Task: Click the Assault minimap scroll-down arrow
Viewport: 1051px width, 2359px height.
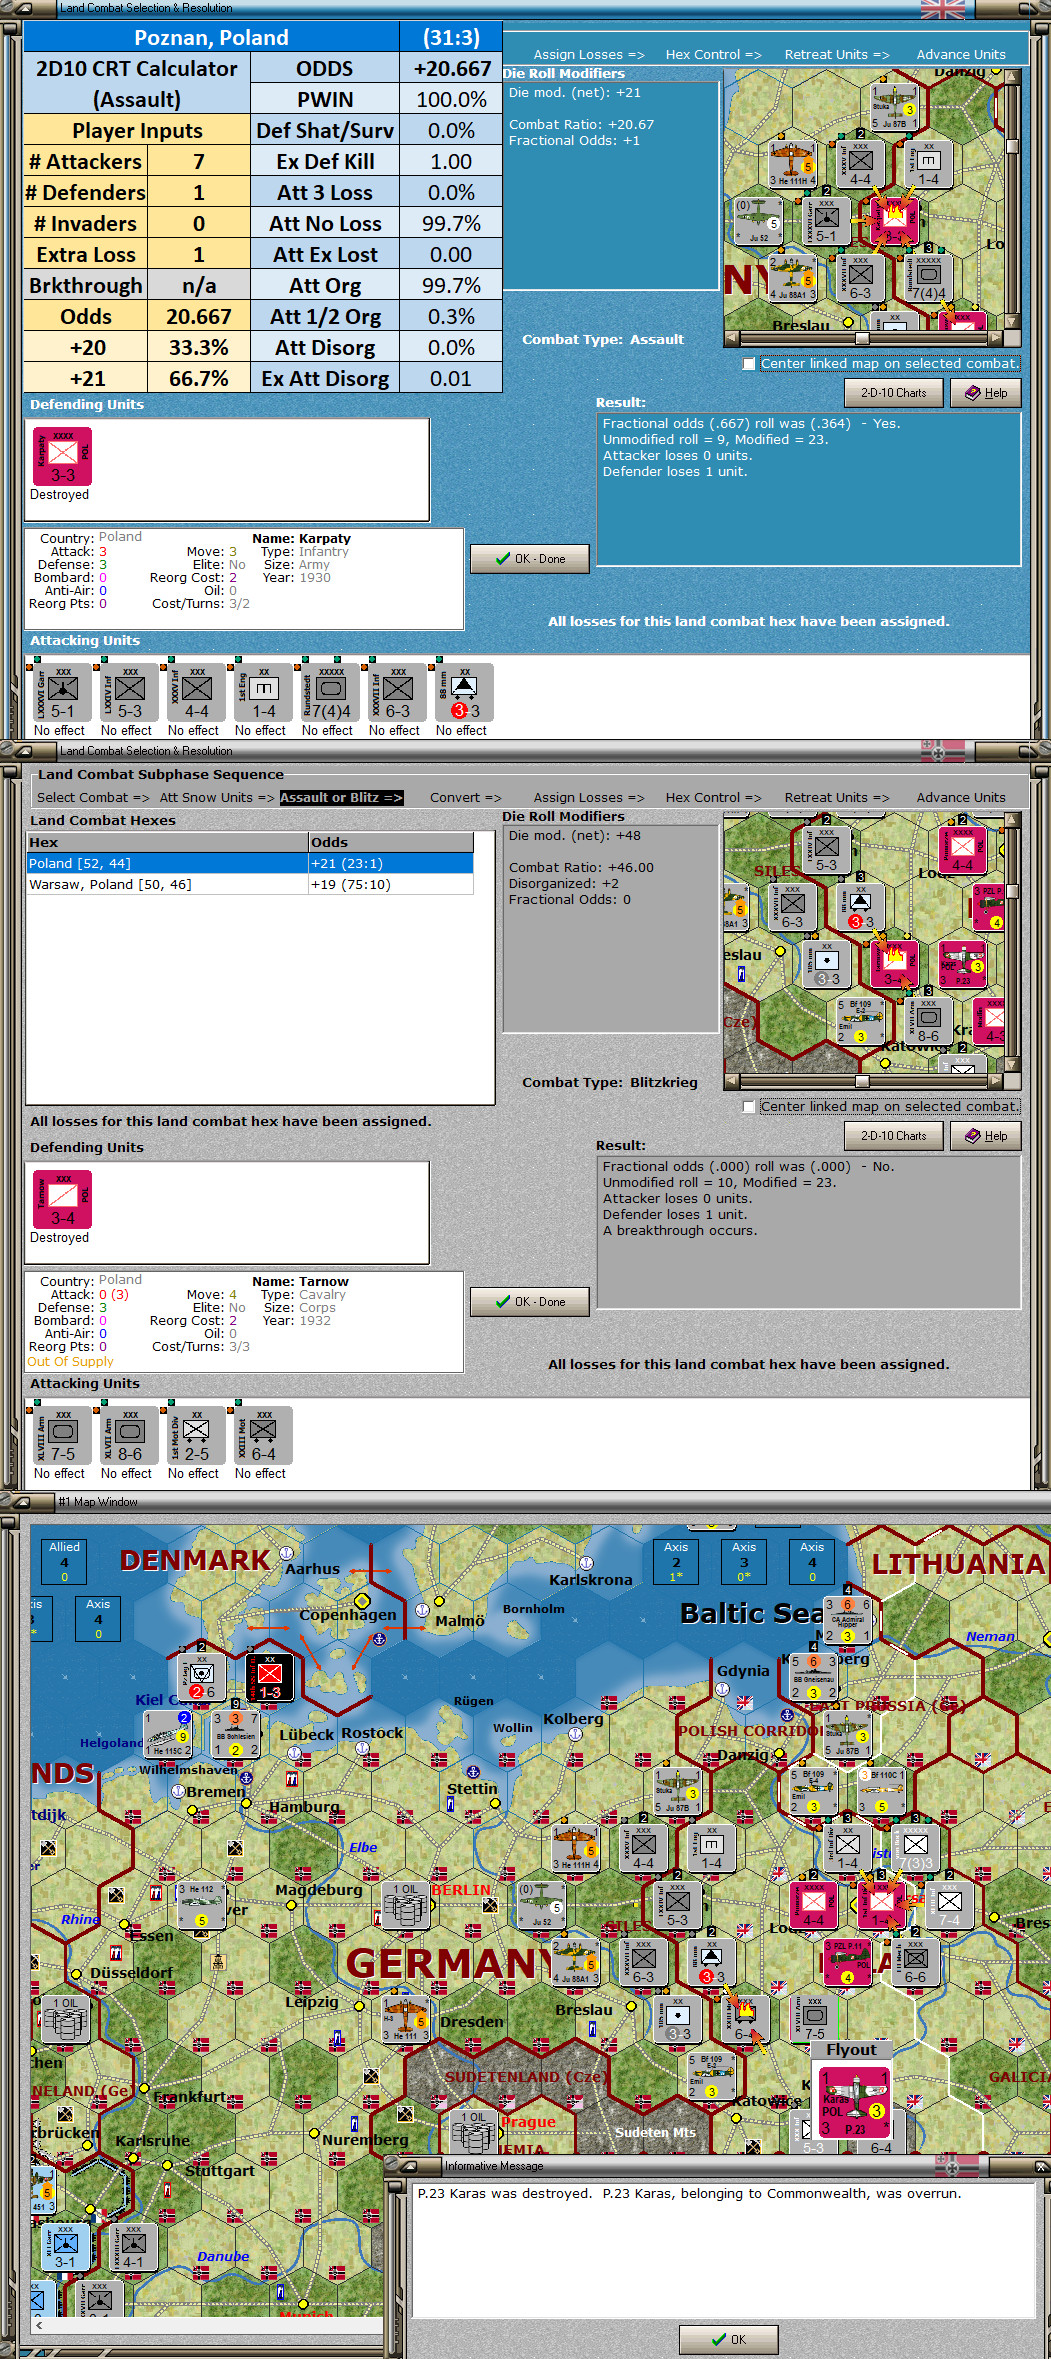Action: [1012, 321]
